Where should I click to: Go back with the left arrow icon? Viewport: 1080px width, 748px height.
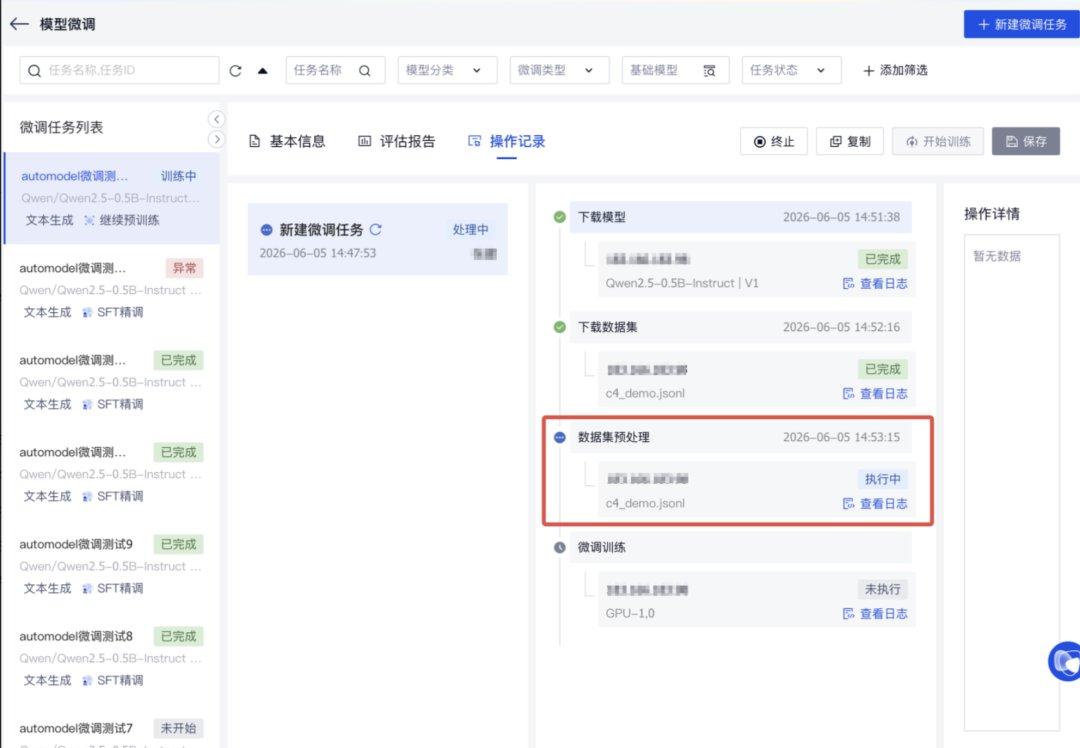19,24
